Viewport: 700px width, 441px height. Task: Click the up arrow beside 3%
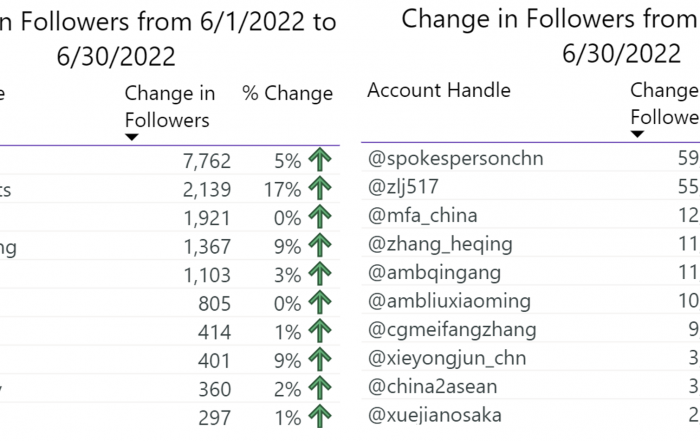click(x=320, y=274)
